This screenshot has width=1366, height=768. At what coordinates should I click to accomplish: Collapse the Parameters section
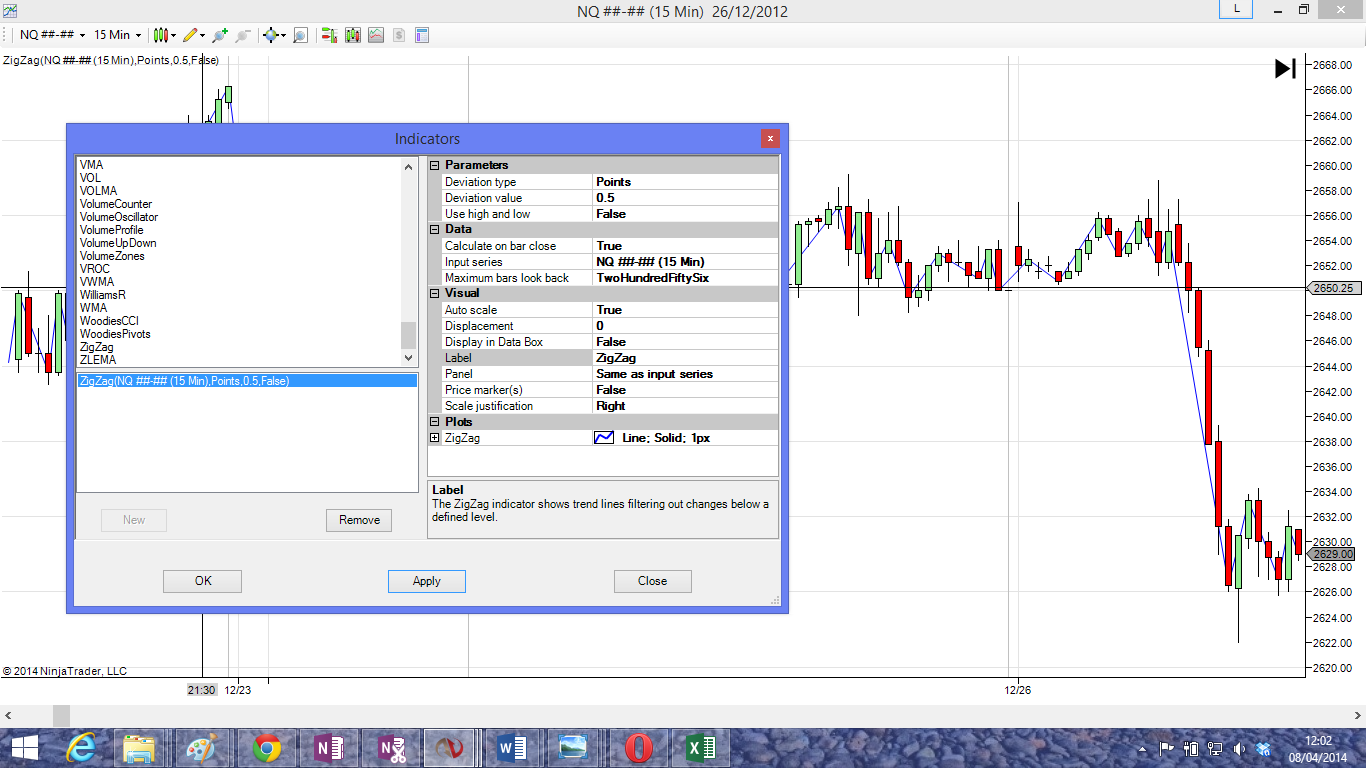click(435, 165)
